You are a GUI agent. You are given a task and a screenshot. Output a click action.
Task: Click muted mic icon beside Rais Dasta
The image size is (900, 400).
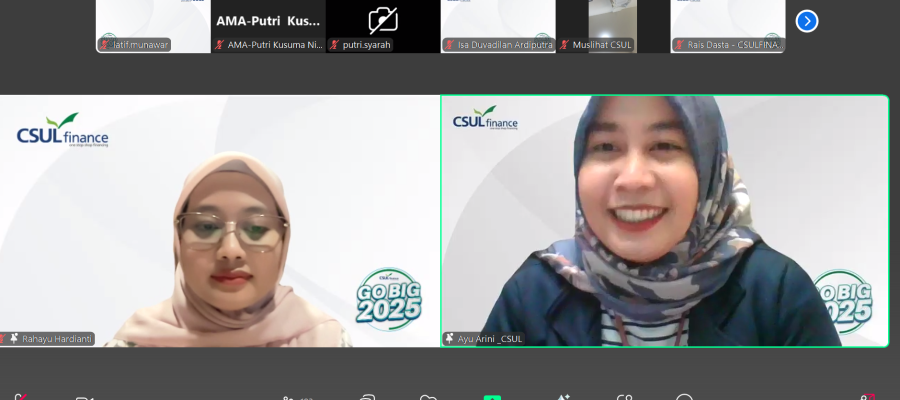pos(679,45)
